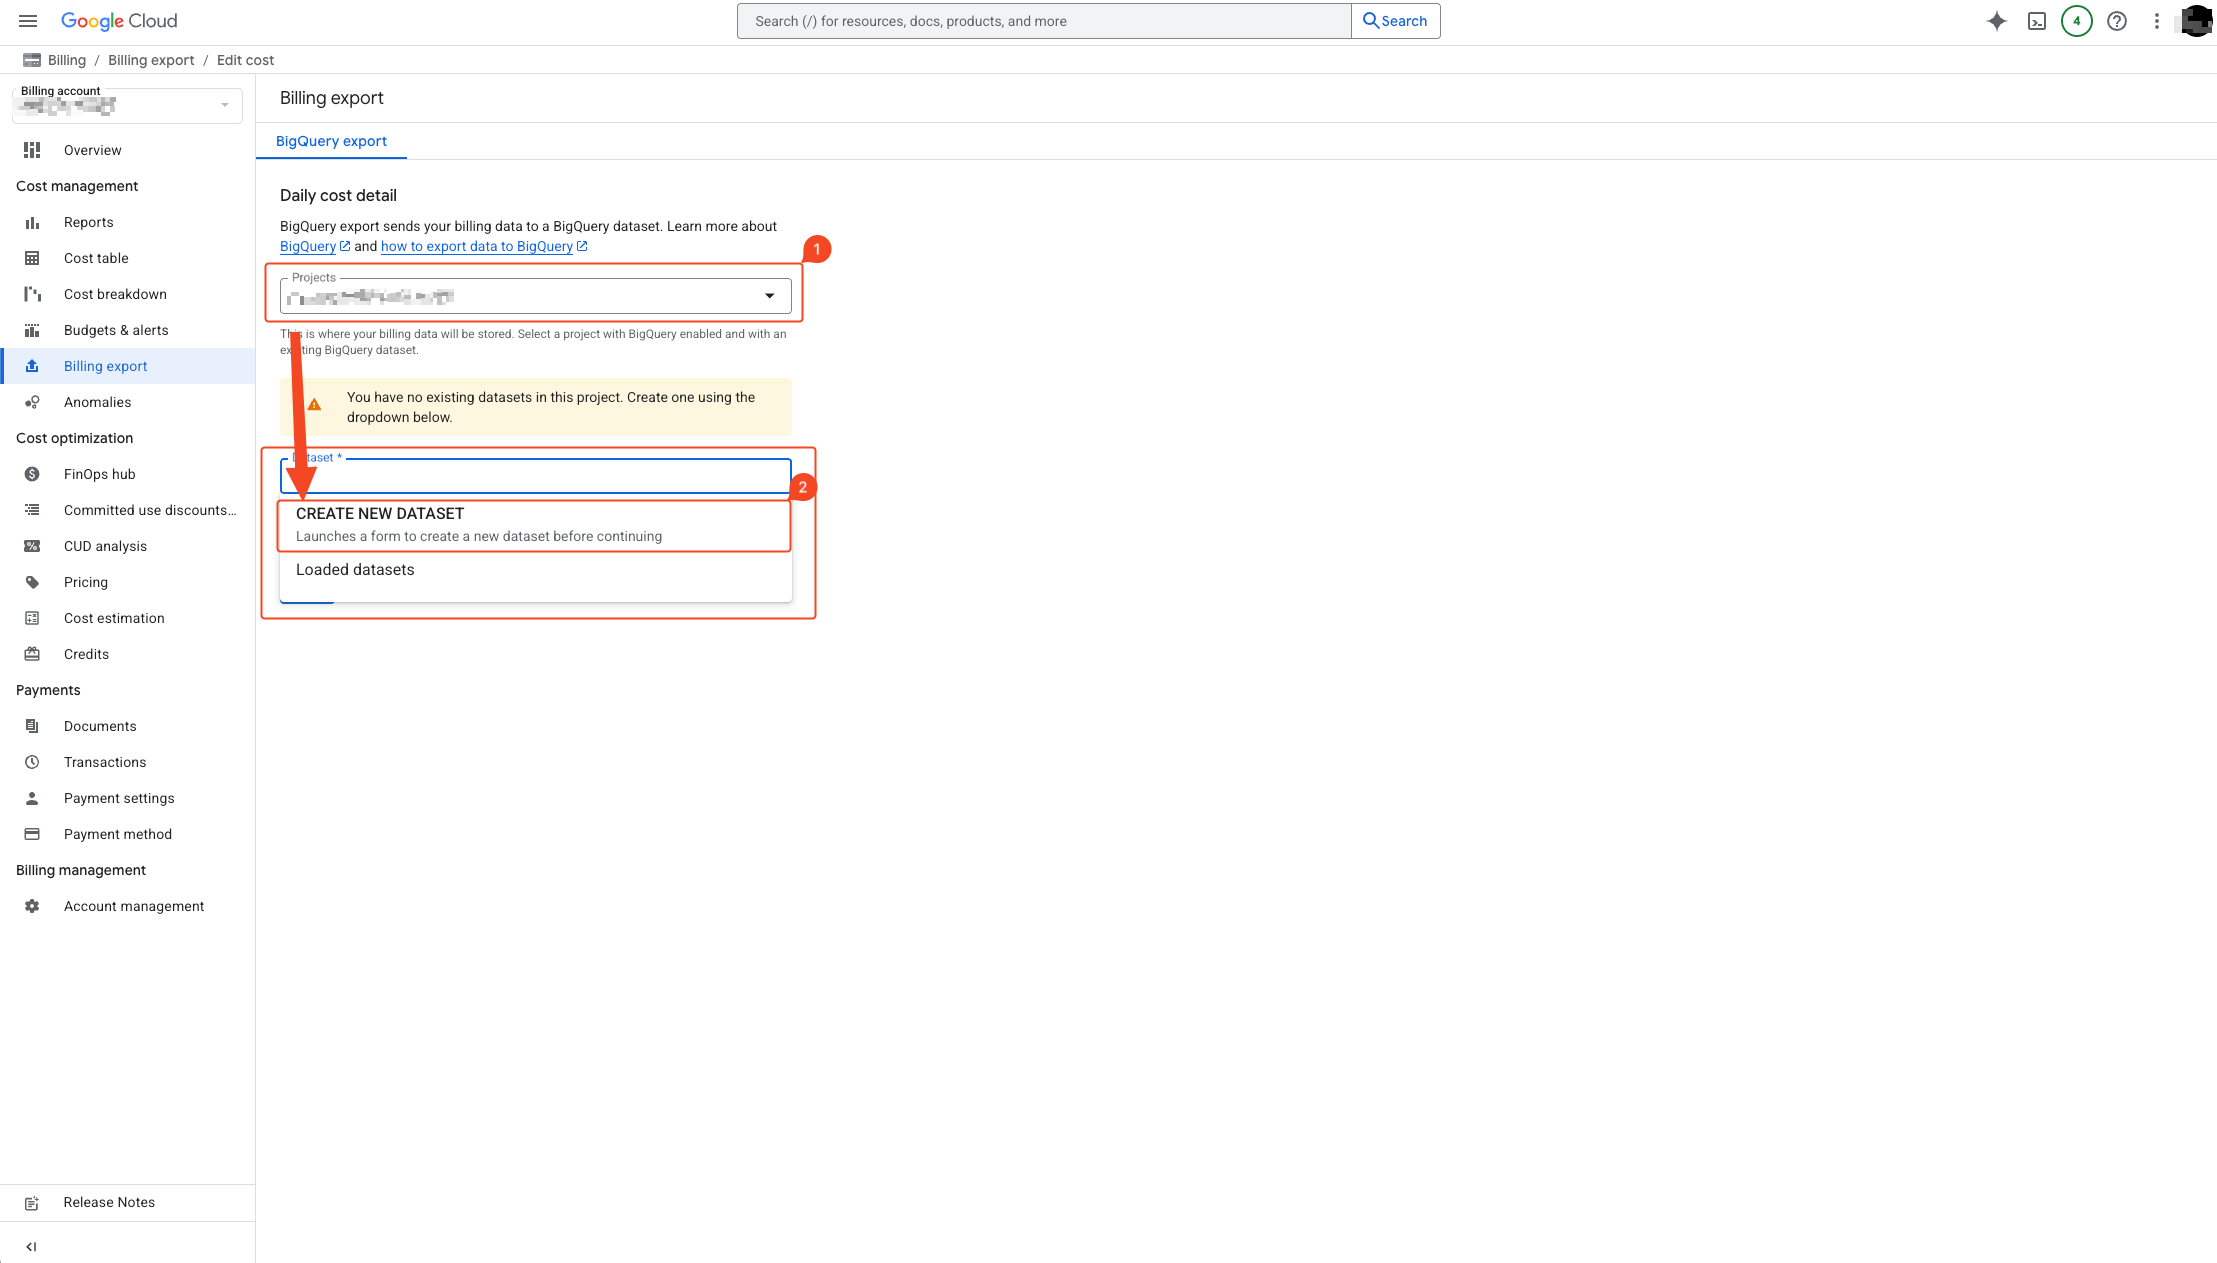Click the CUD analysis percent icon
The image size is (2217, 1263).
[32, 546]
